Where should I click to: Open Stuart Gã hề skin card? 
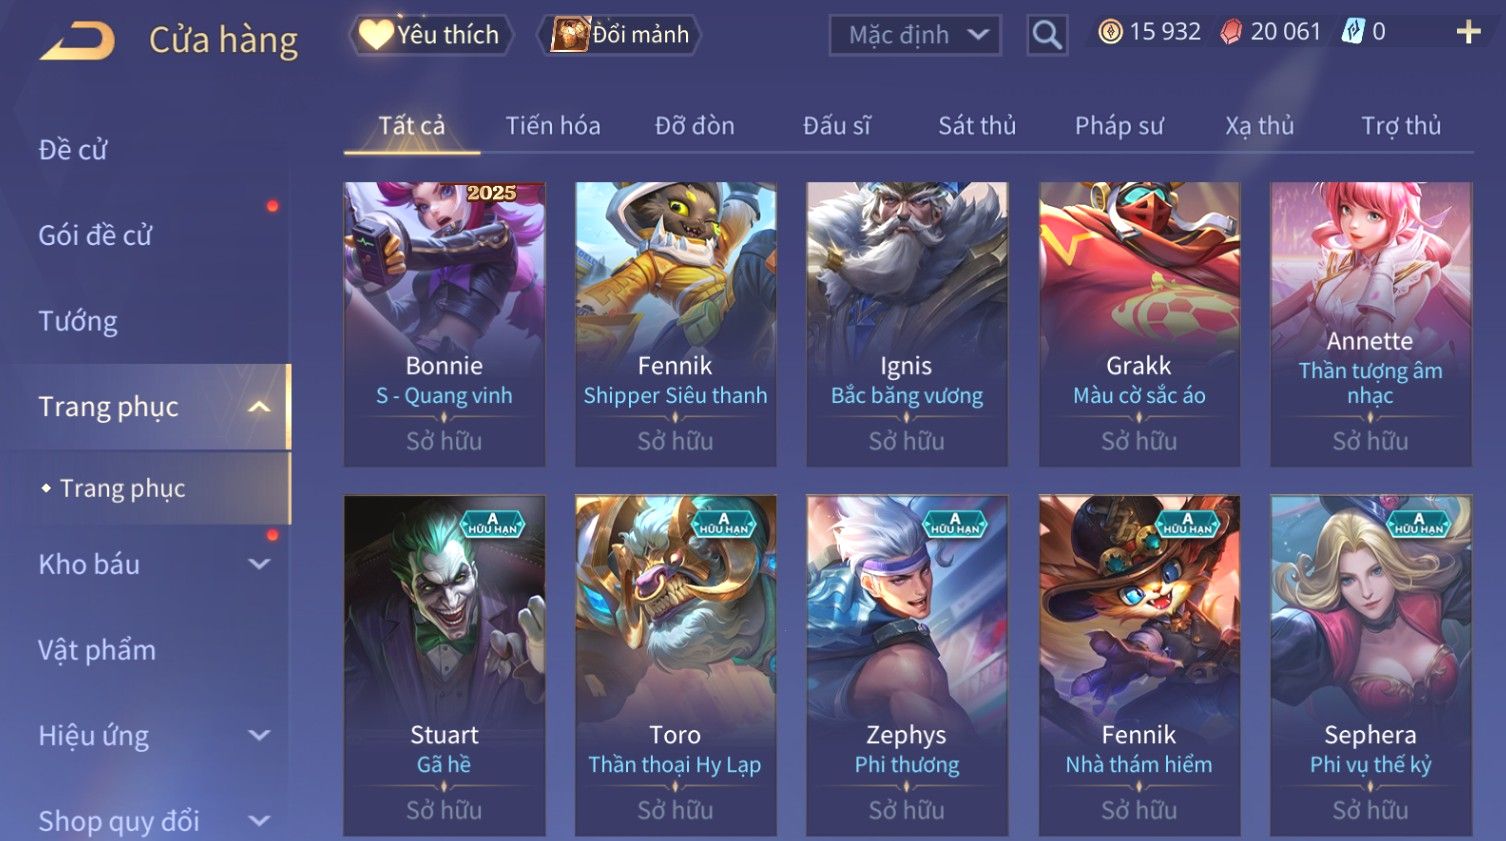(444, 665)
